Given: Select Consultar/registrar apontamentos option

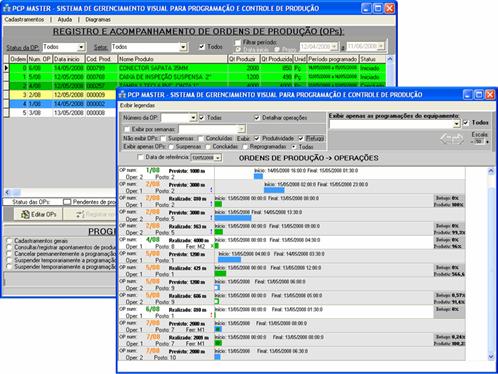Looking at the screenshot, I should tap(9, 247).
